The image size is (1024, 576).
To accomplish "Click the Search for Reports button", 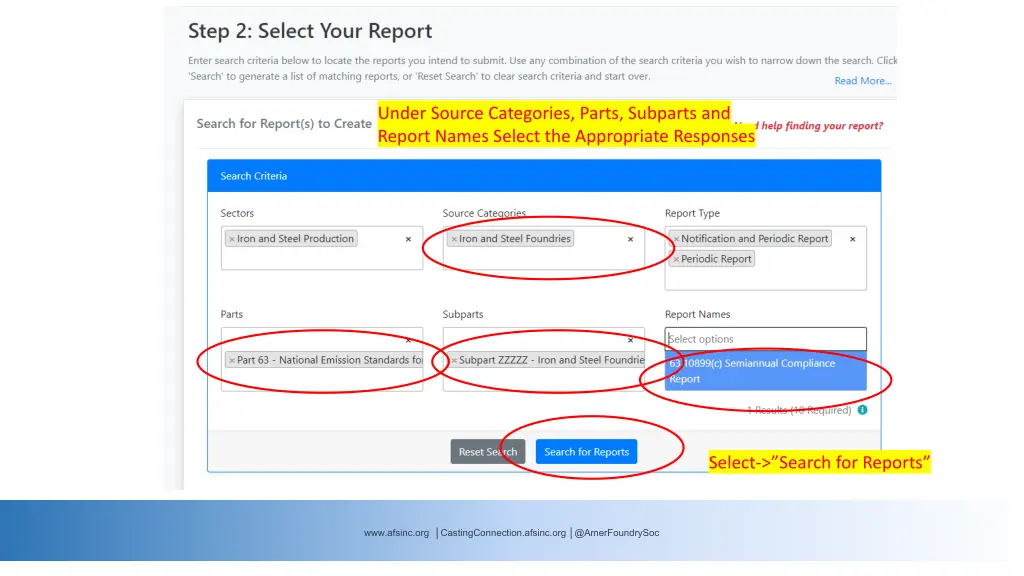I will click(x=586, y=452).
